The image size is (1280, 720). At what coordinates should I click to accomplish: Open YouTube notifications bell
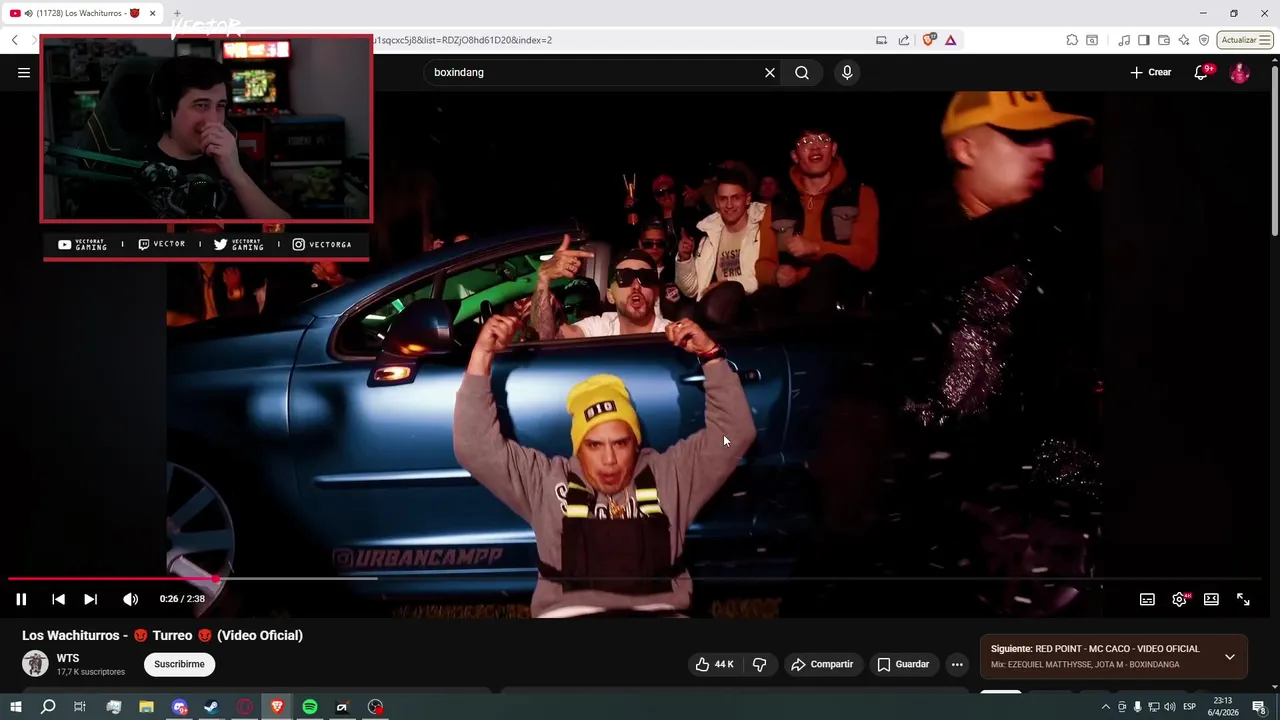click(x=1202, y=72)
